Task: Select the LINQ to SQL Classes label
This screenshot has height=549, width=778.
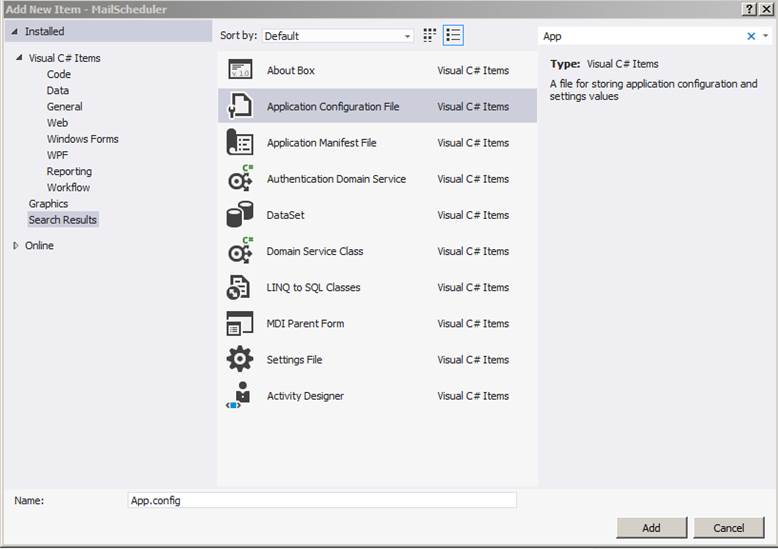Action: click(x=313, y=287)
